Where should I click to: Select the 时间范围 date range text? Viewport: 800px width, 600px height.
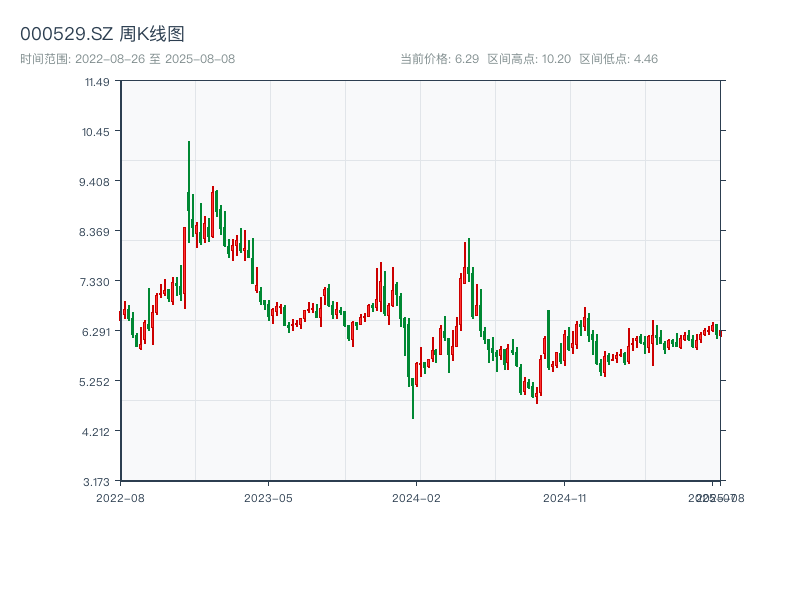pyautogui.click(x=127, y=59)
